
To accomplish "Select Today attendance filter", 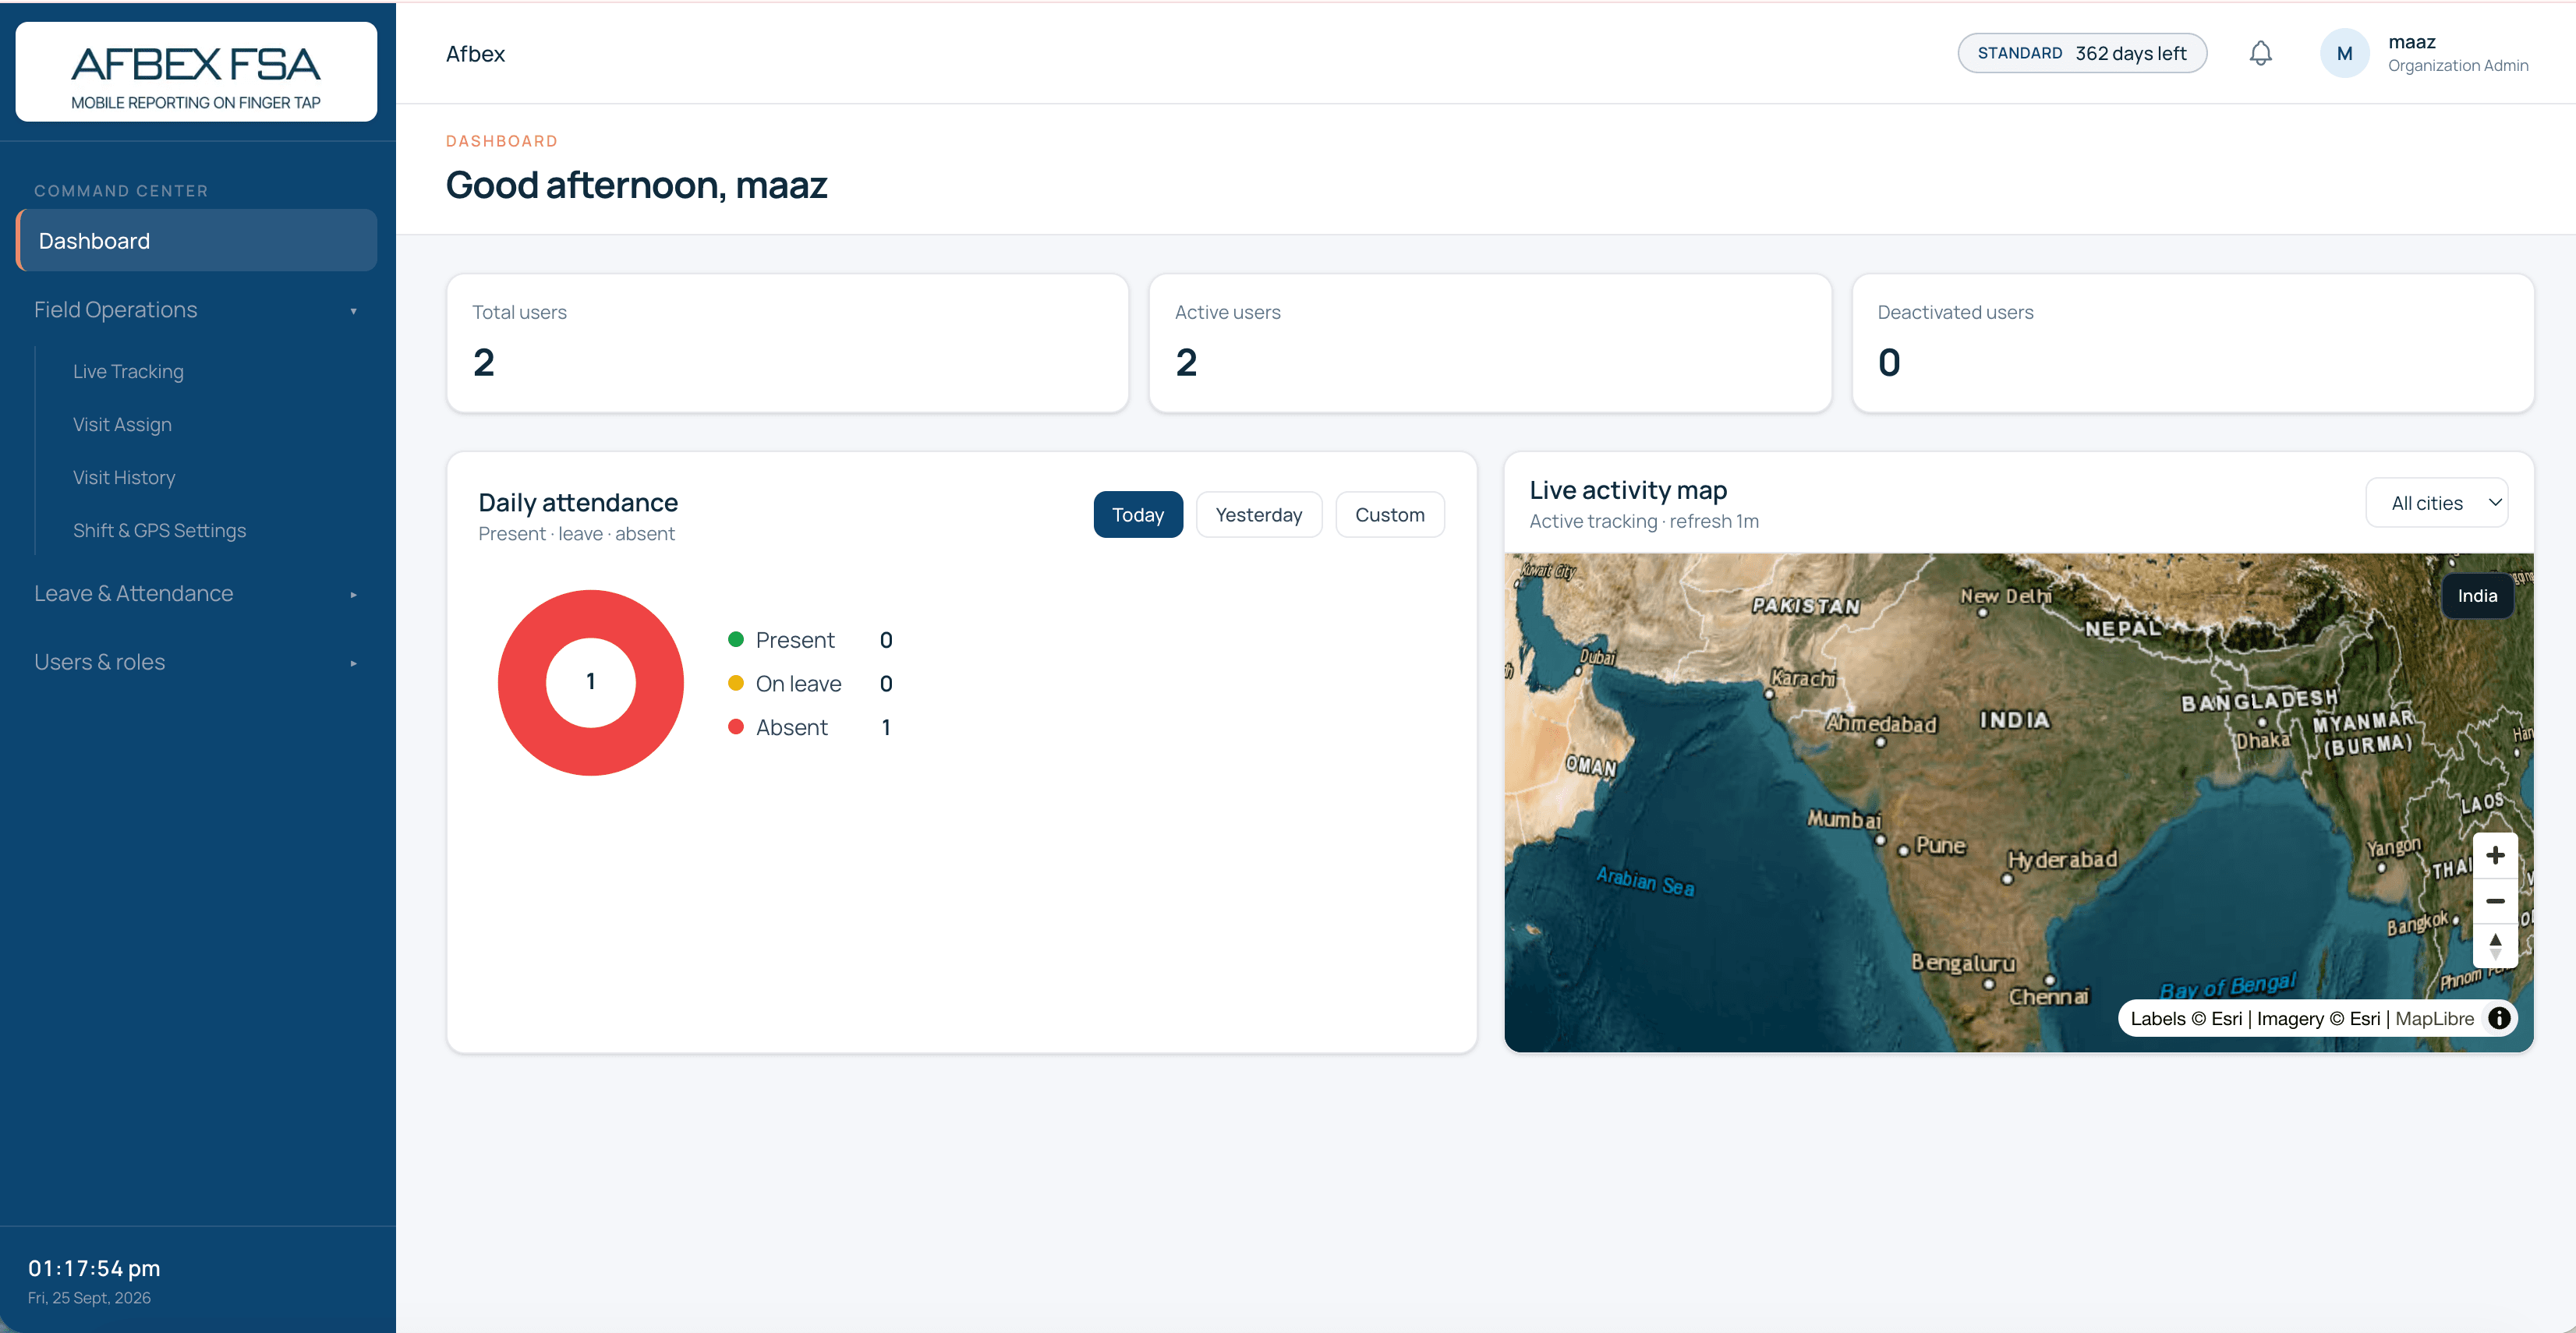I will coord(1138,514).
